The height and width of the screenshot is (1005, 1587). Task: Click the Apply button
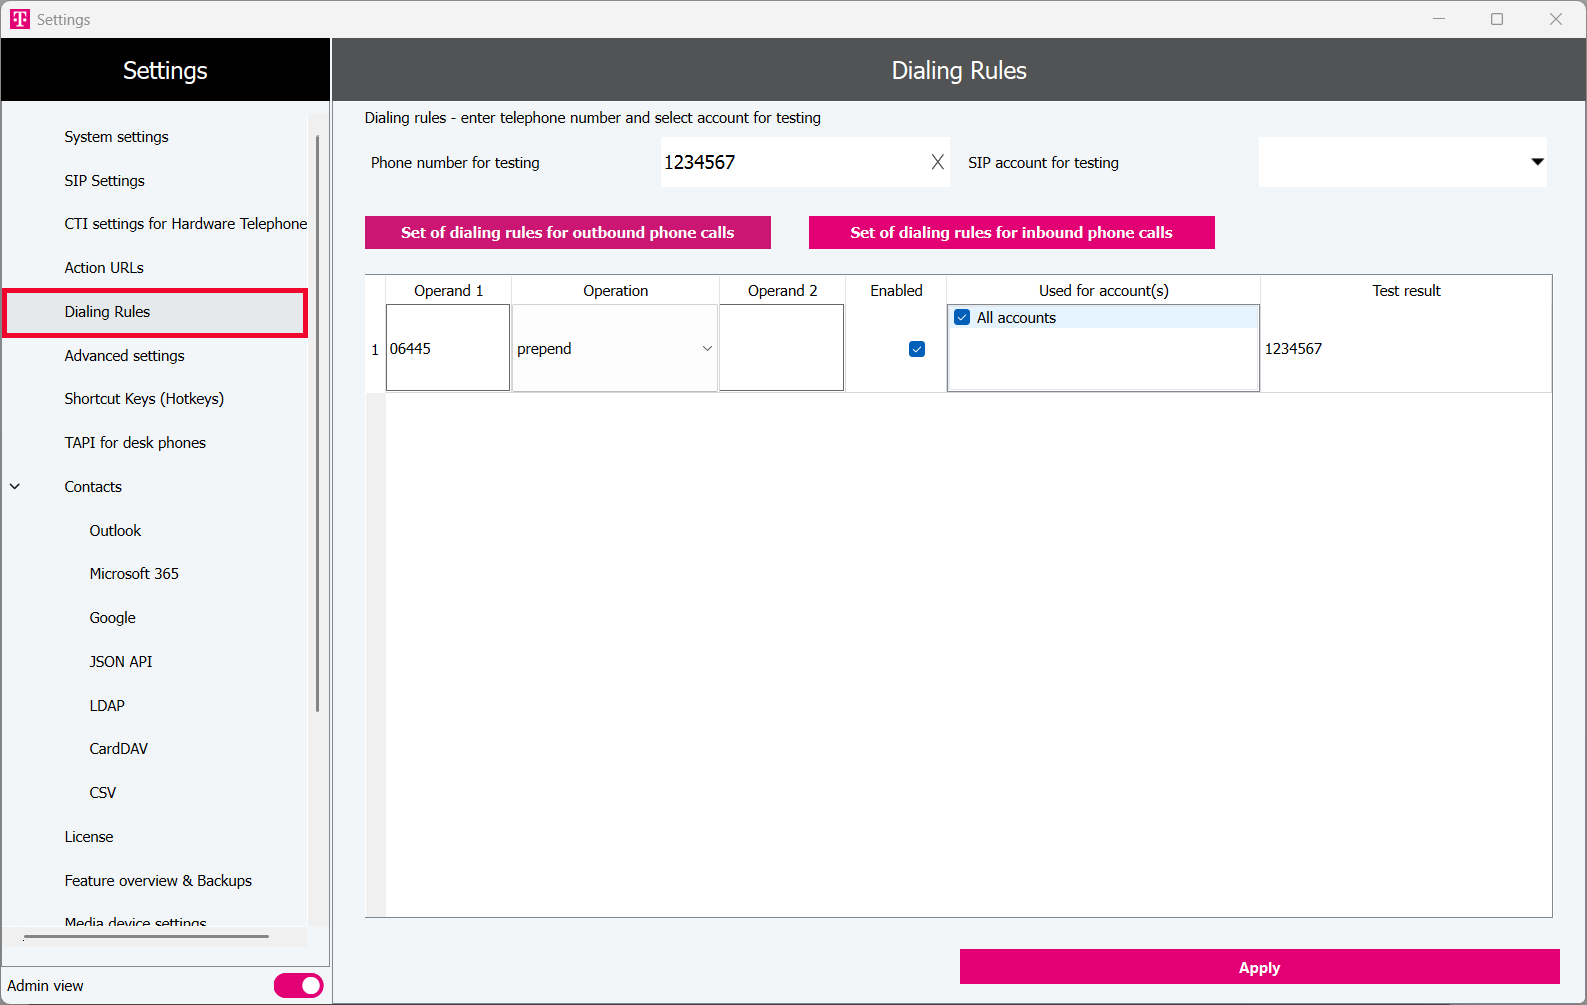coord(1258,967)
